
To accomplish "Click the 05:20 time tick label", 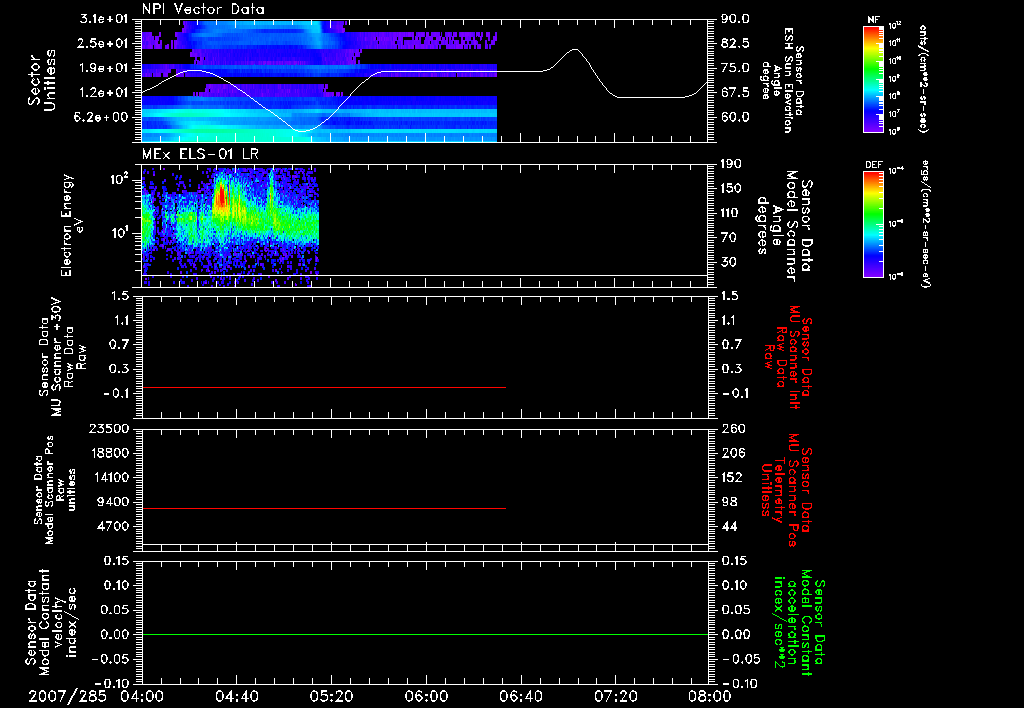I will click(x=331, y=696).
